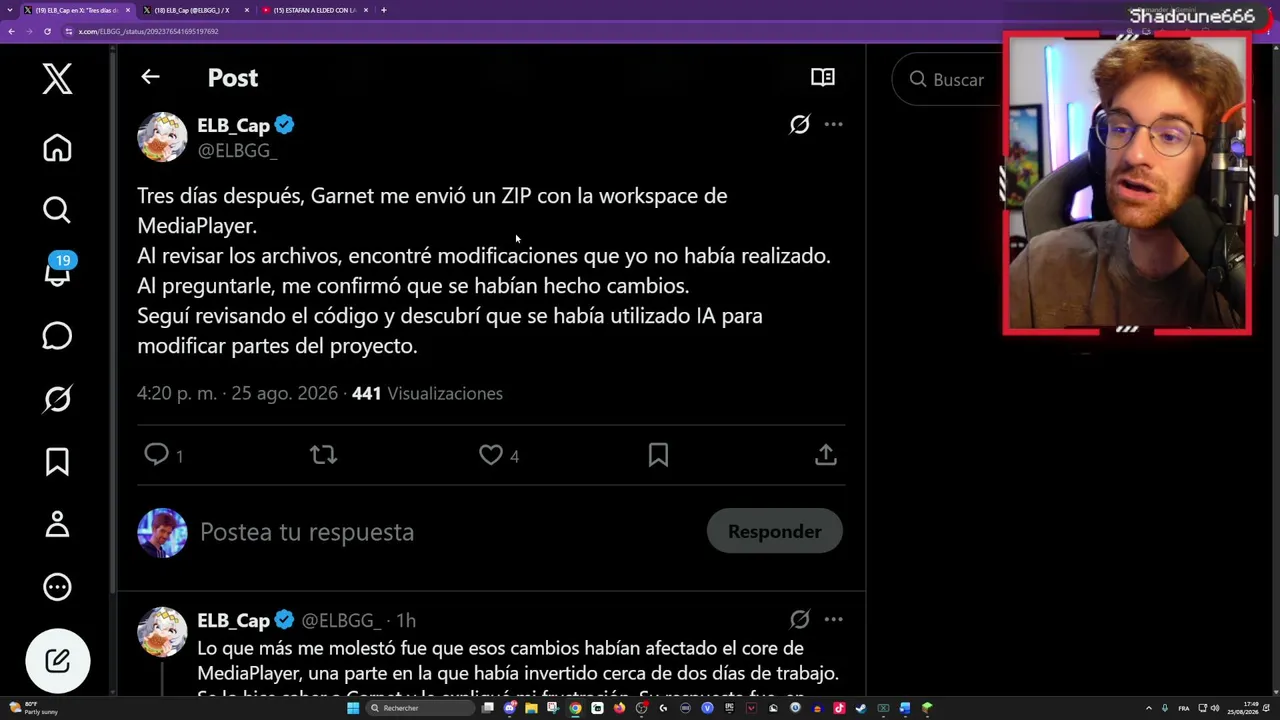Repost the main post
This screenshot has width=1280, height=720.
(323, 456)
